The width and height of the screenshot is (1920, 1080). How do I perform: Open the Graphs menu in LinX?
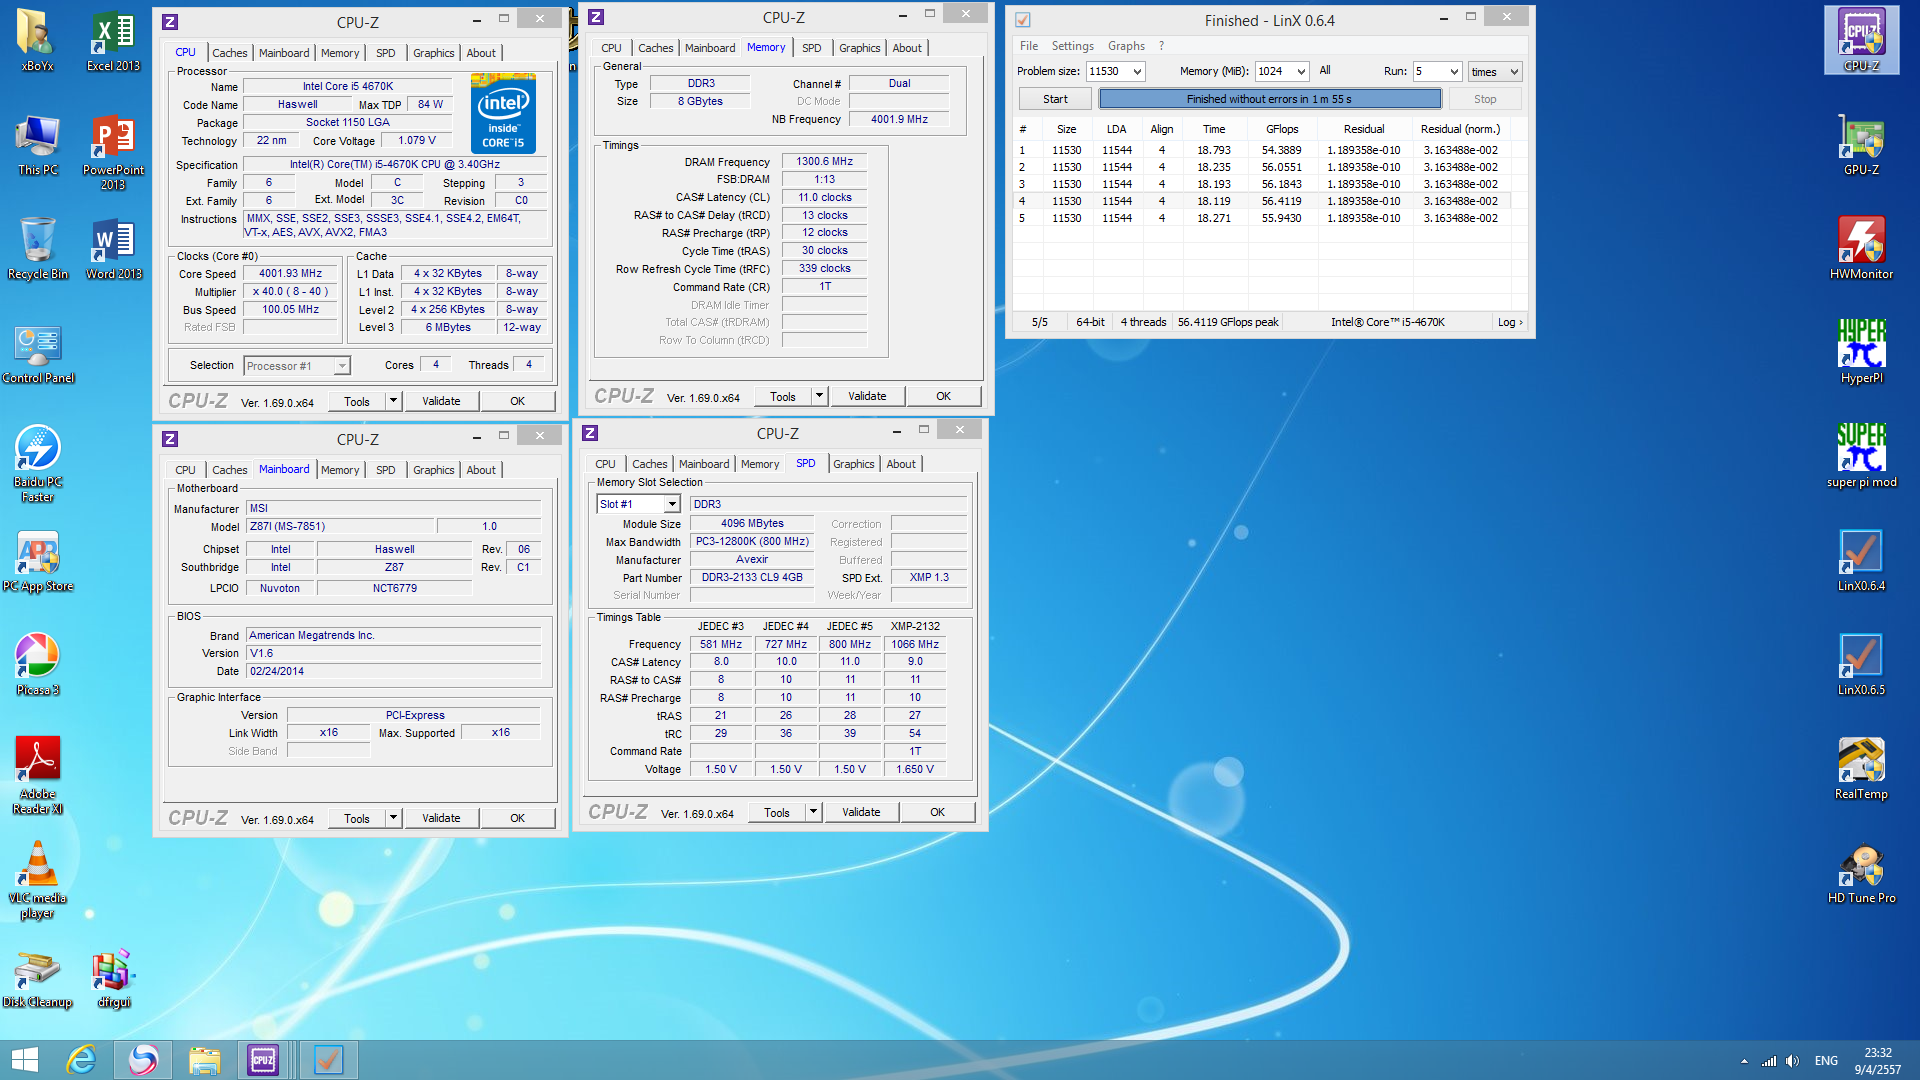click(1126, 46)
